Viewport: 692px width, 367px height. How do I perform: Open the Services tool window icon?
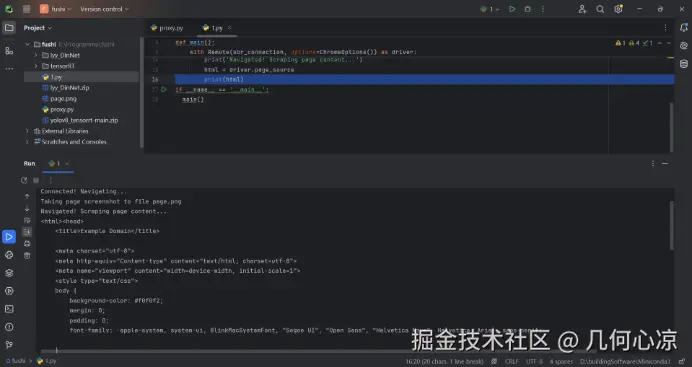click(x=9, y=291)
